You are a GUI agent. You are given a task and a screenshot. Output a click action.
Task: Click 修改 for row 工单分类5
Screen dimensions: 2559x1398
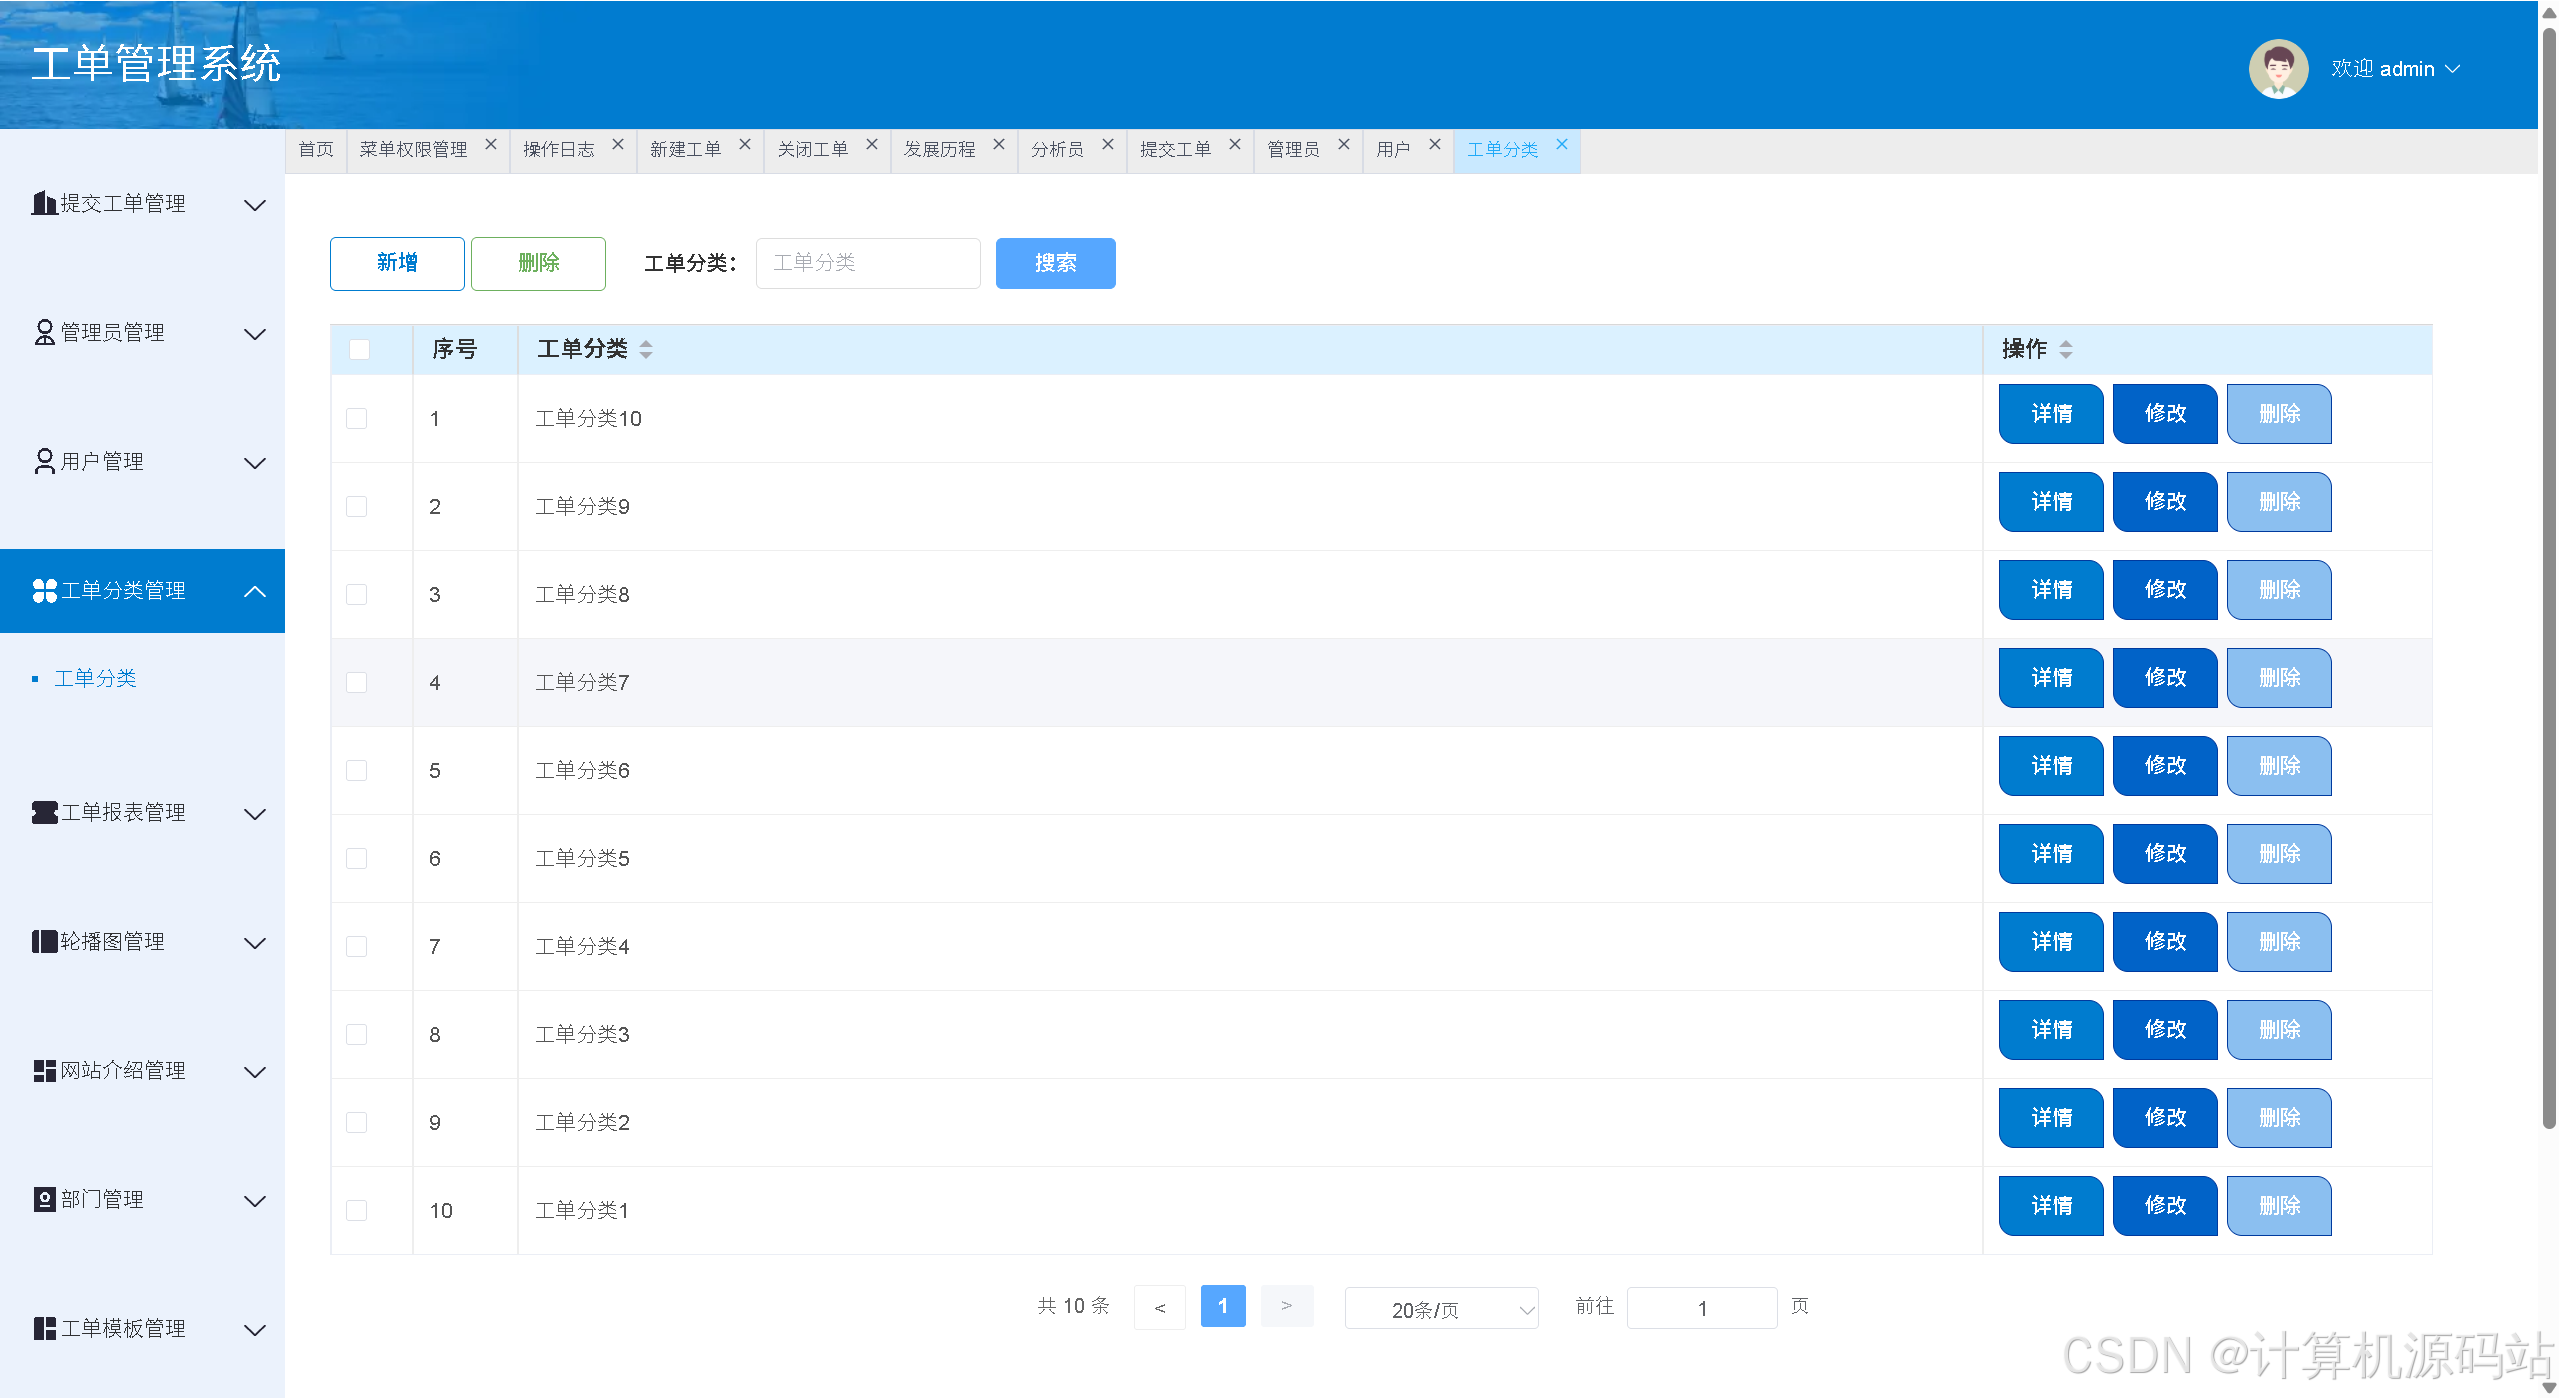[2164, 854]
